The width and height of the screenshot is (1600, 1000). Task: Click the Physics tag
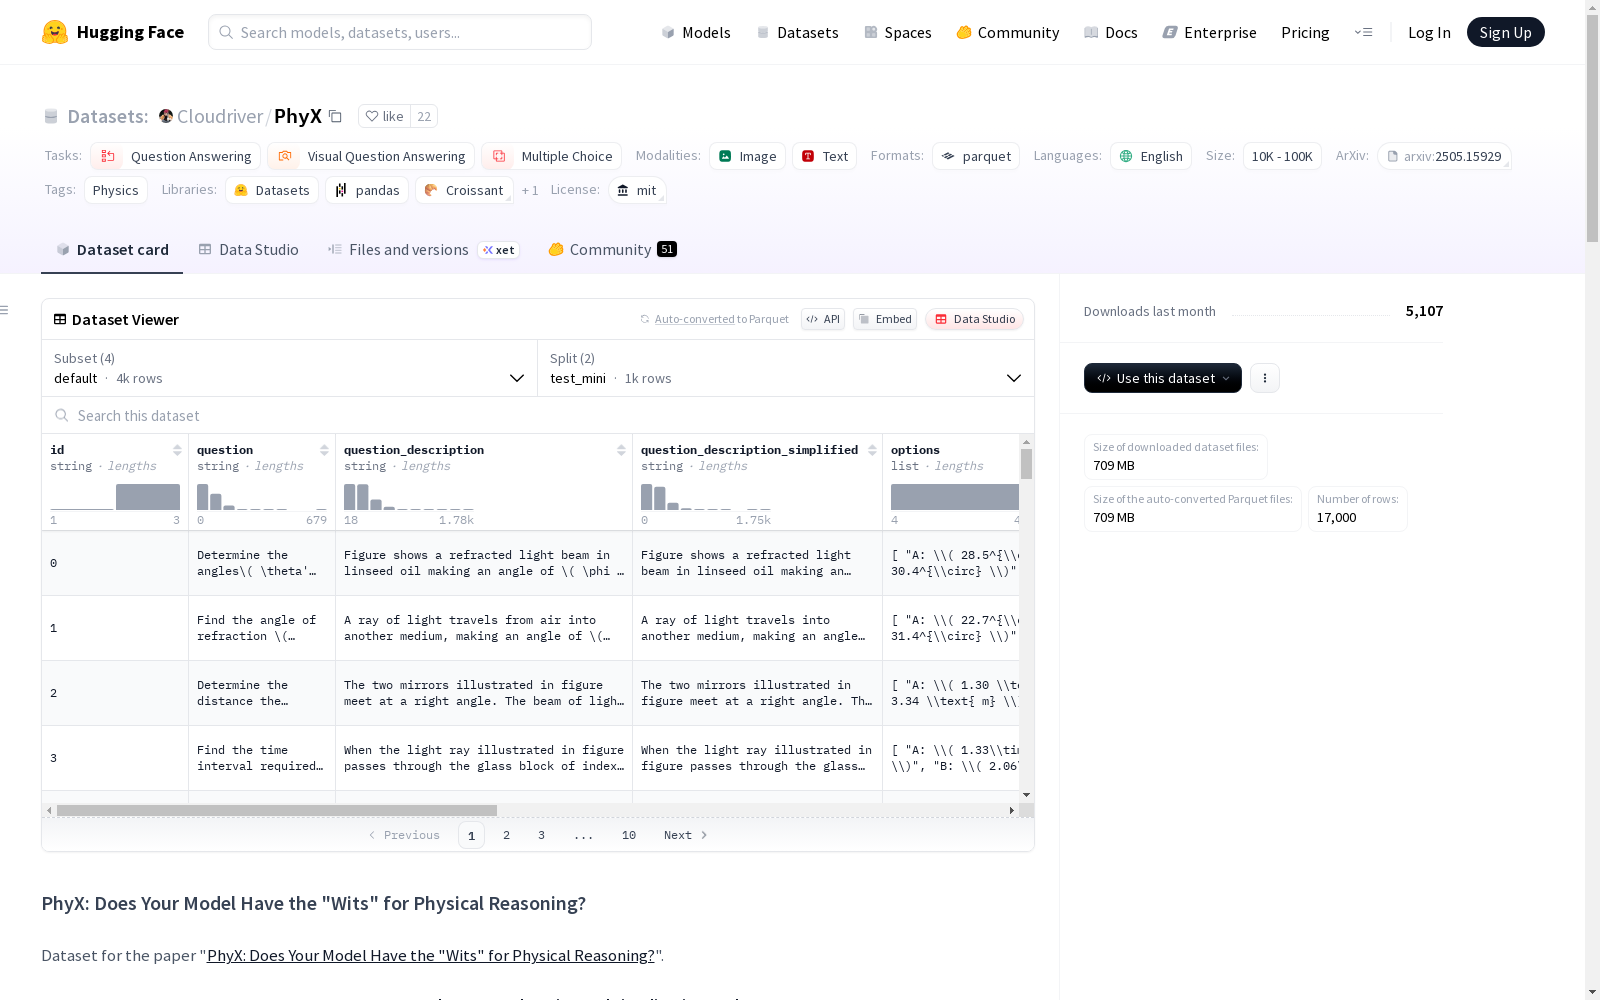pyautogui.click(x=116, y=190)
